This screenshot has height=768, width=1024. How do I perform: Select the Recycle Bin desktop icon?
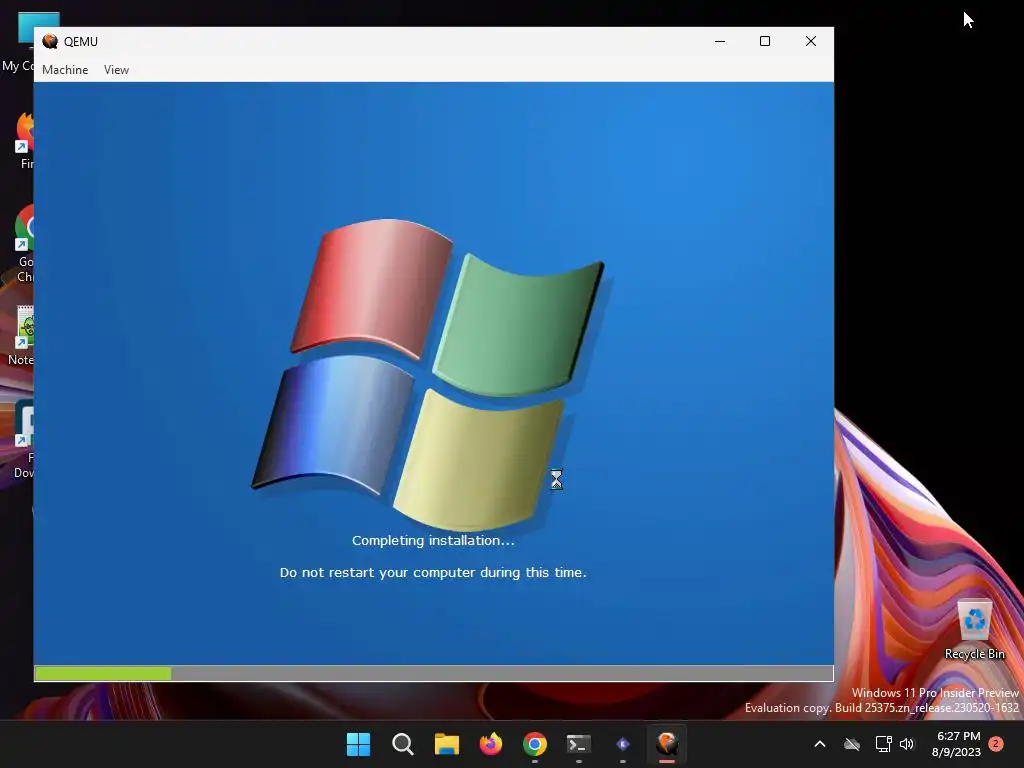(x=974, y=630)
